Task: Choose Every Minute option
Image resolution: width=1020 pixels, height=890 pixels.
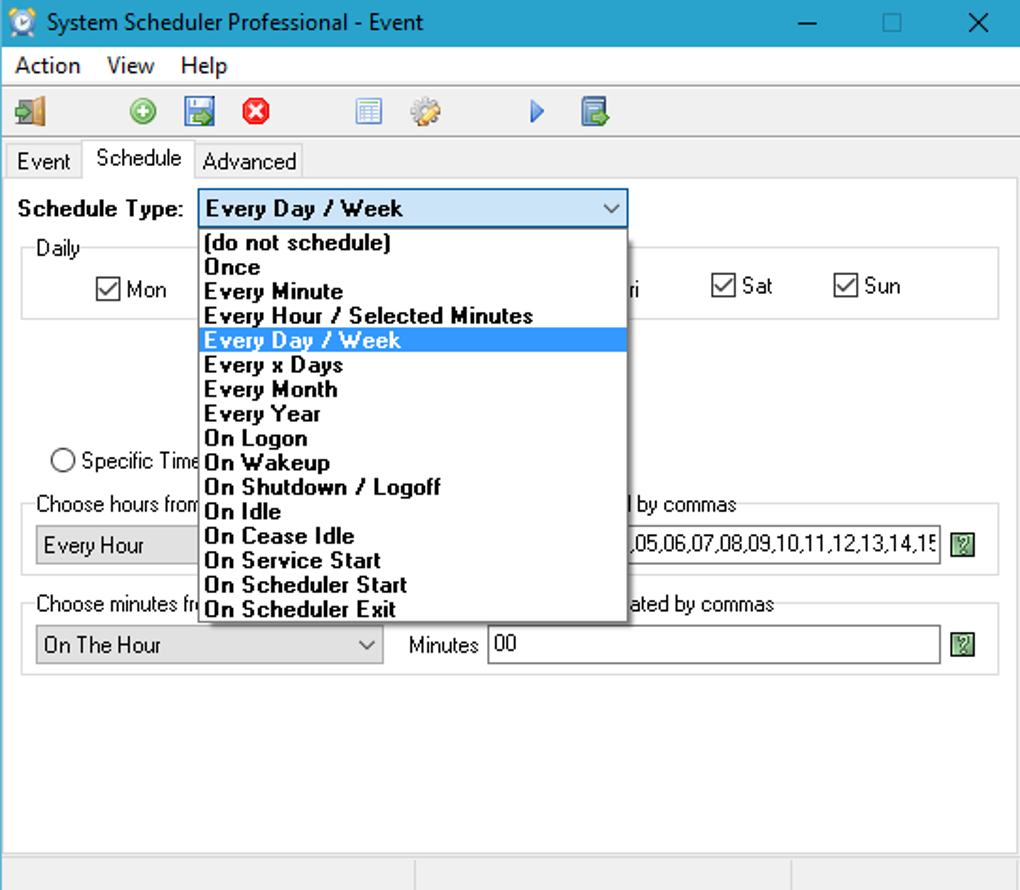Action: point(413,291)
